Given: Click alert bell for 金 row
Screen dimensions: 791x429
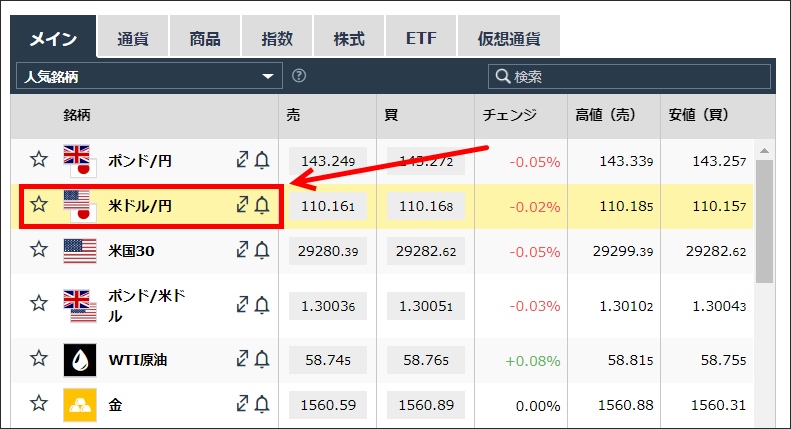Looking at the screenshot, I should pos(262,404).
